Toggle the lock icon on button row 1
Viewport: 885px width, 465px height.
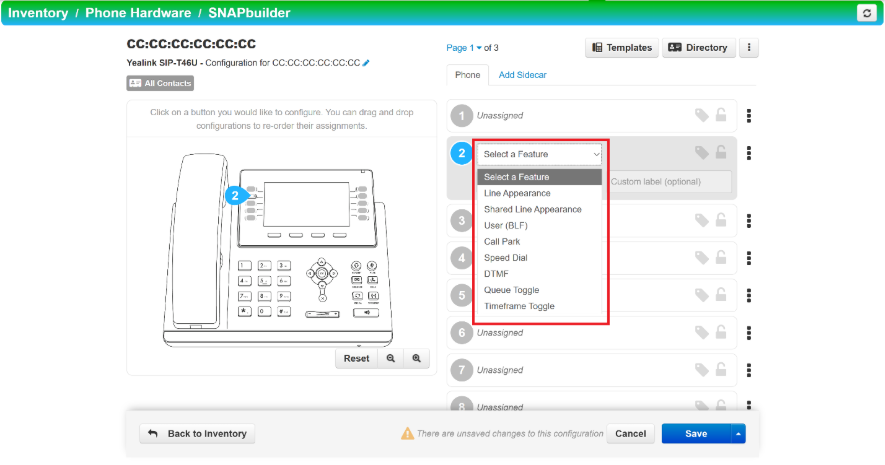[x=721, y=115]
